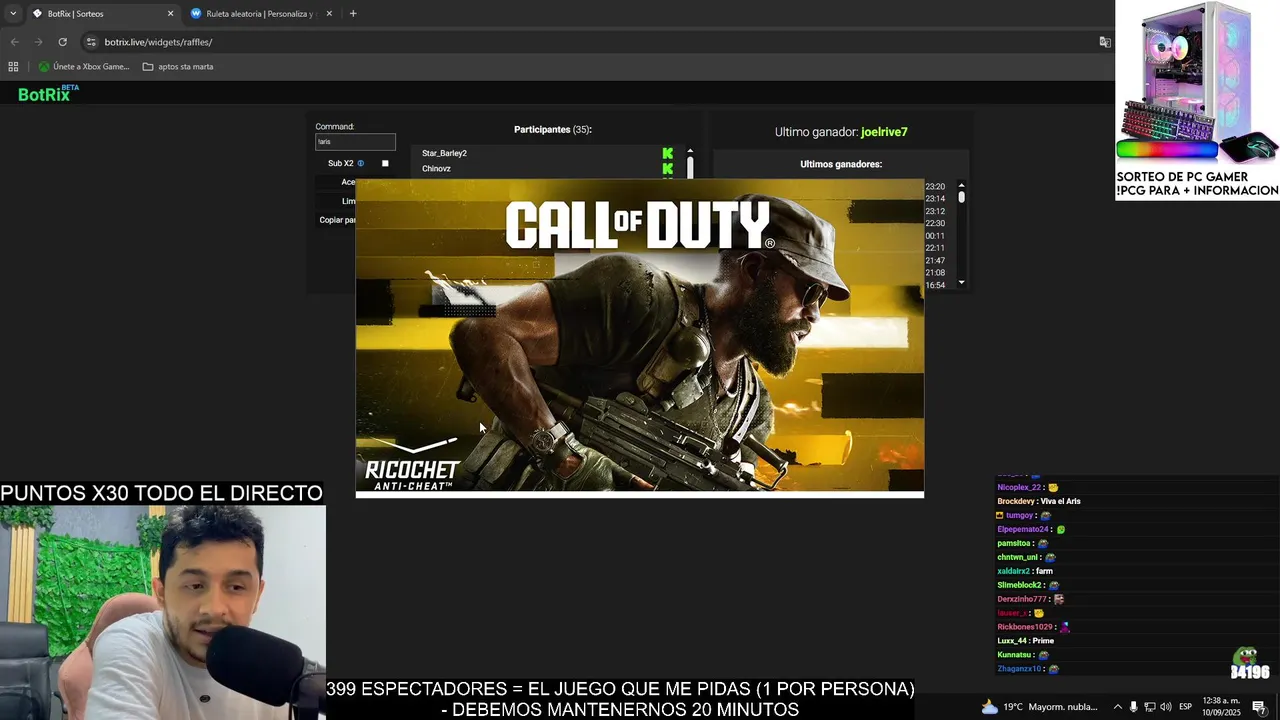Toggle the Sub X2 checkbox

(385, 163)
